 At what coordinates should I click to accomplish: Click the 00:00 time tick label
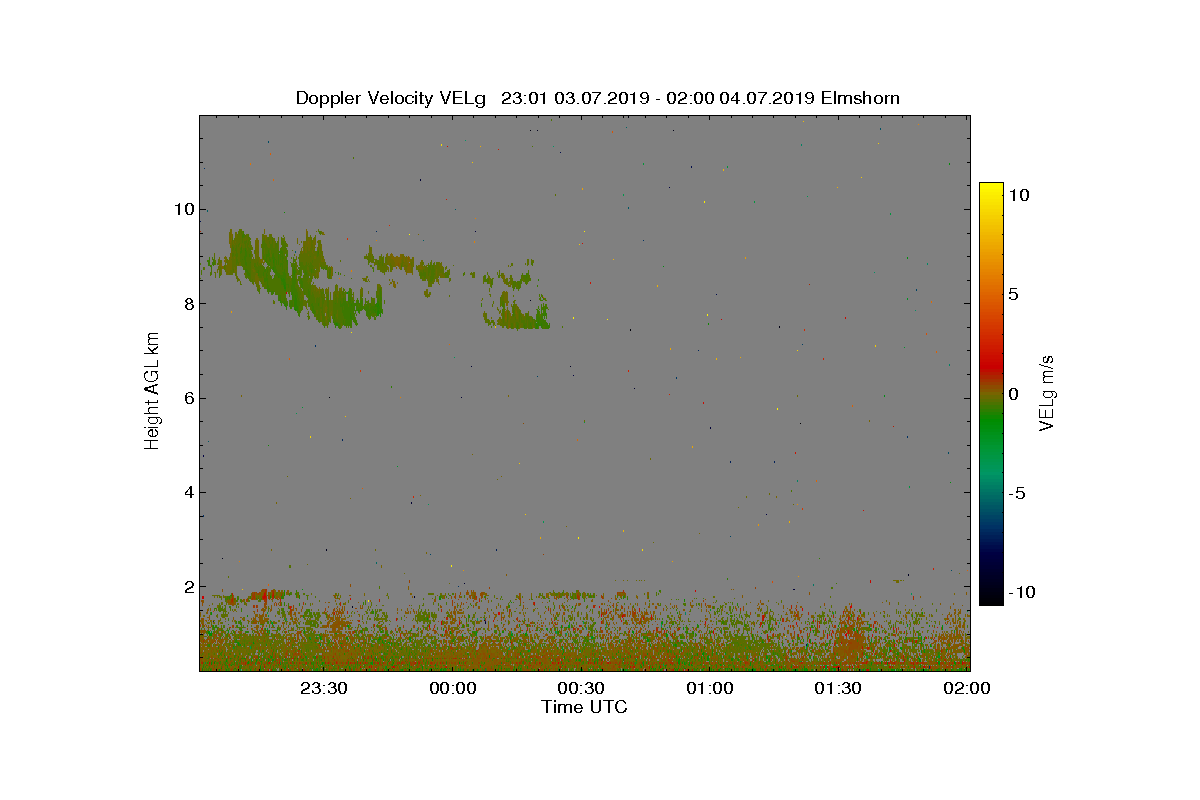pyautogui.click(x=452, y=688)
